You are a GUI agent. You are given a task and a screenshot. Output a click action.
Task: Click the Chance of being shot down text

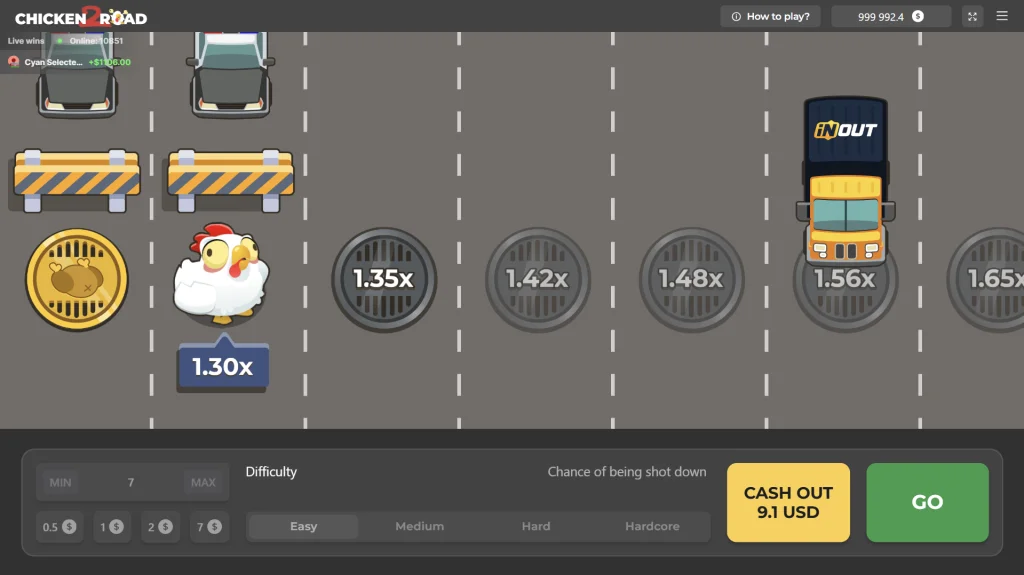627,472
